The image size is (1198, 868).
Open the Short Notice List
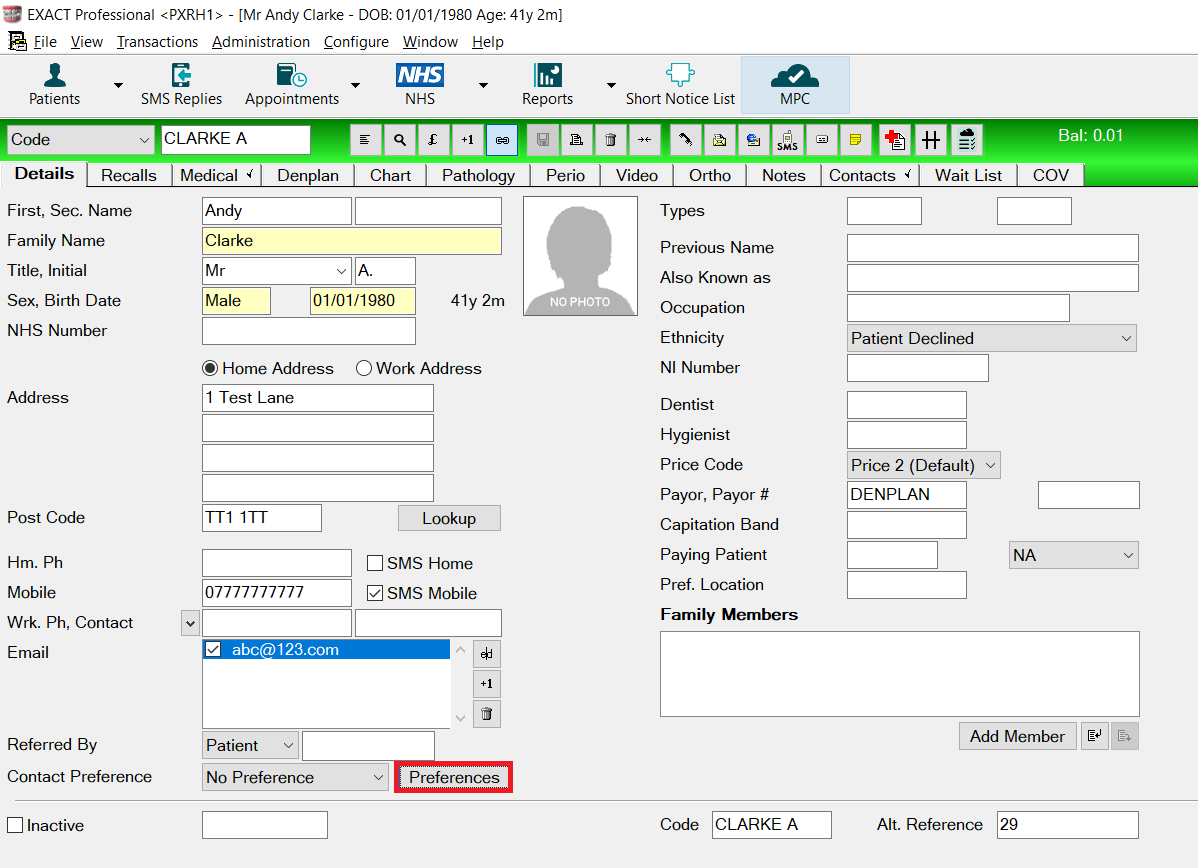(680, 84)
